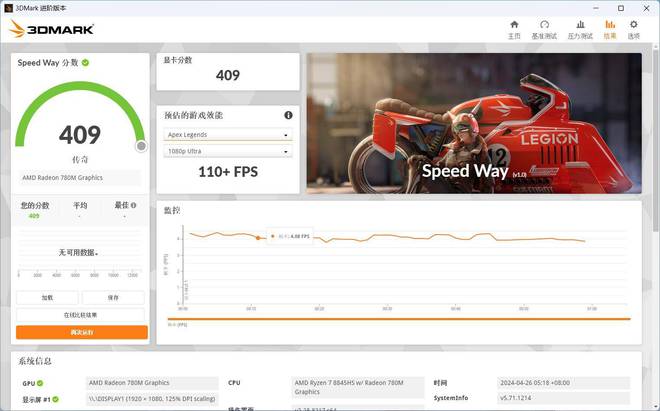The image size is (660, 411).
Task: Click the 3DMark title bar app icon
Action: 8,8
